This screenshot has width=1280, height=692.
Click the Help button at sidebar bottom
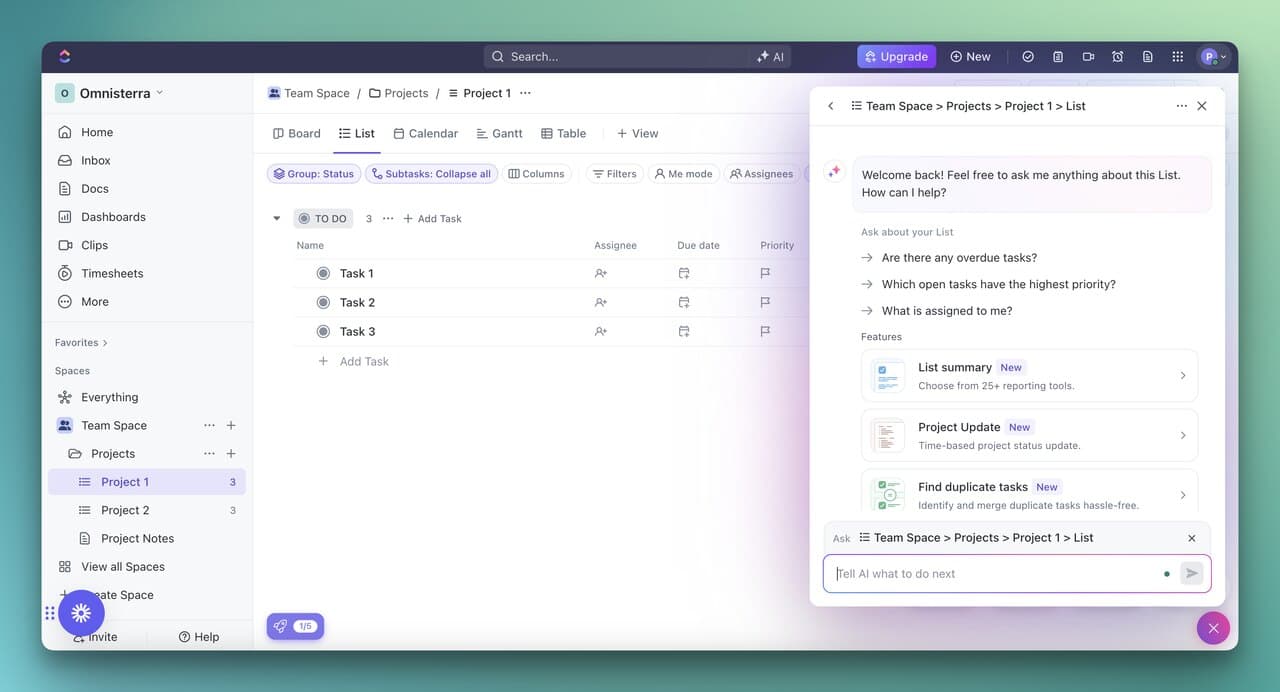pyautogui.click(x=198, y=637)
